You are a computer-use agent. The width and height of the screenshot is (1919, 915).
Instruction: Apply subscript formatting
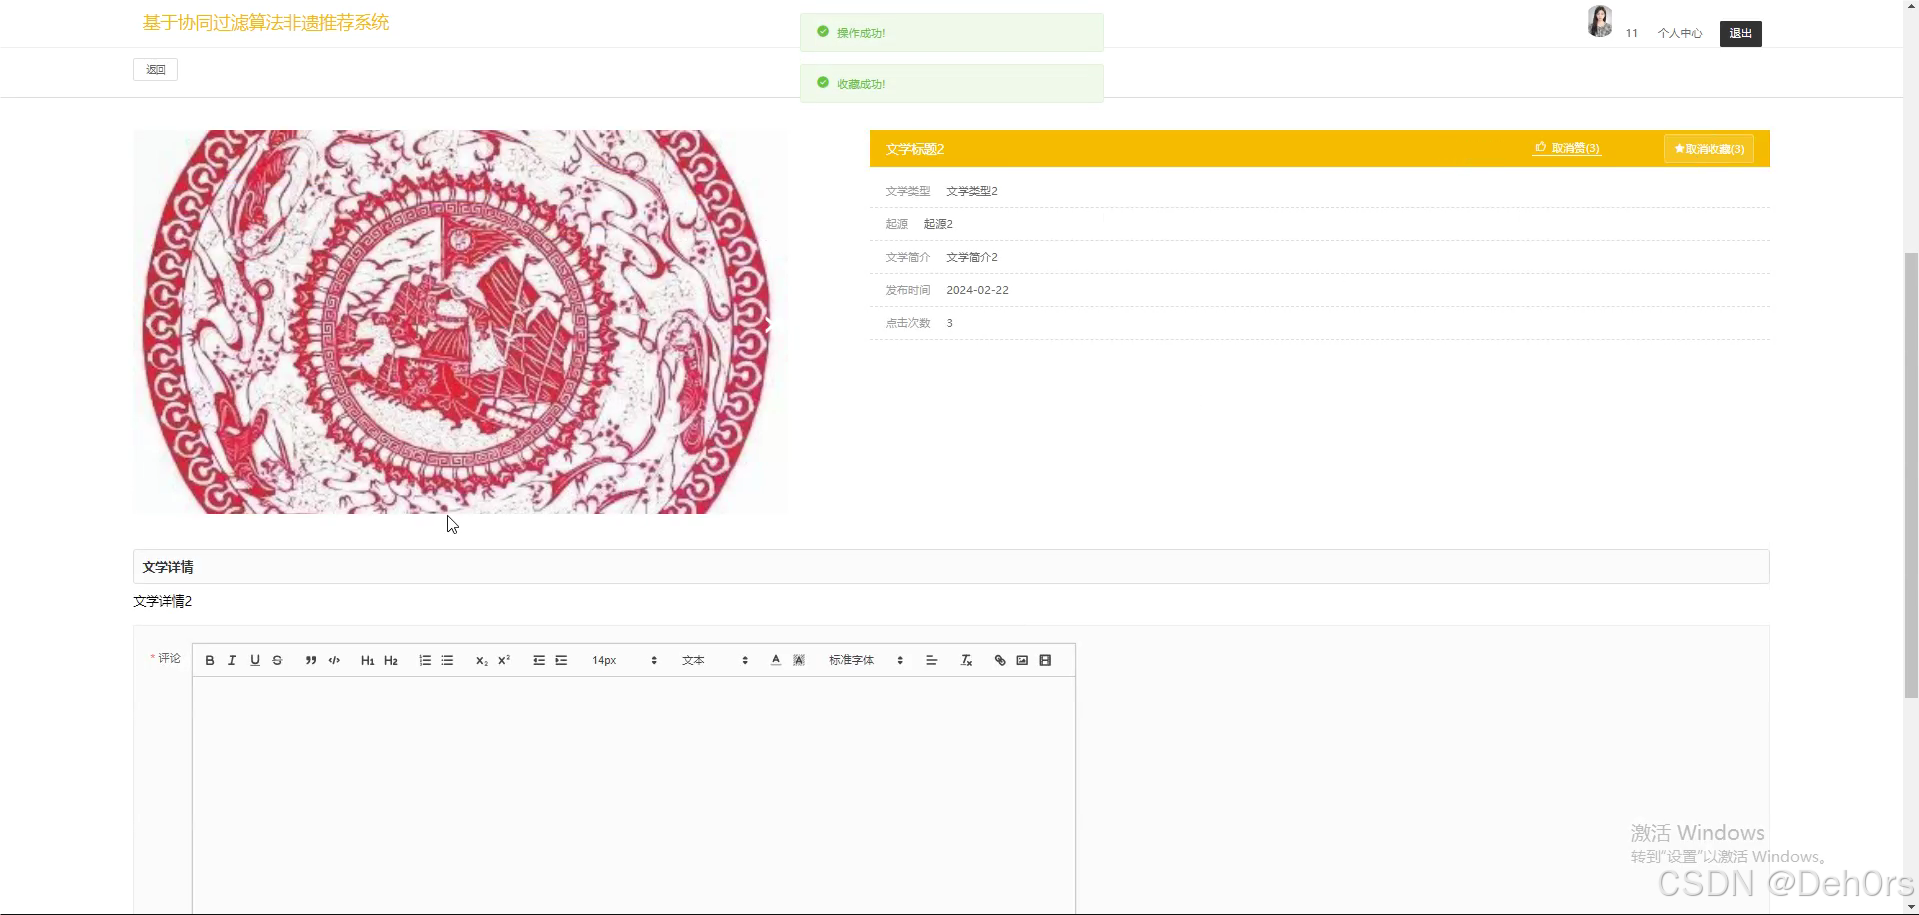[x=481, y=660]
